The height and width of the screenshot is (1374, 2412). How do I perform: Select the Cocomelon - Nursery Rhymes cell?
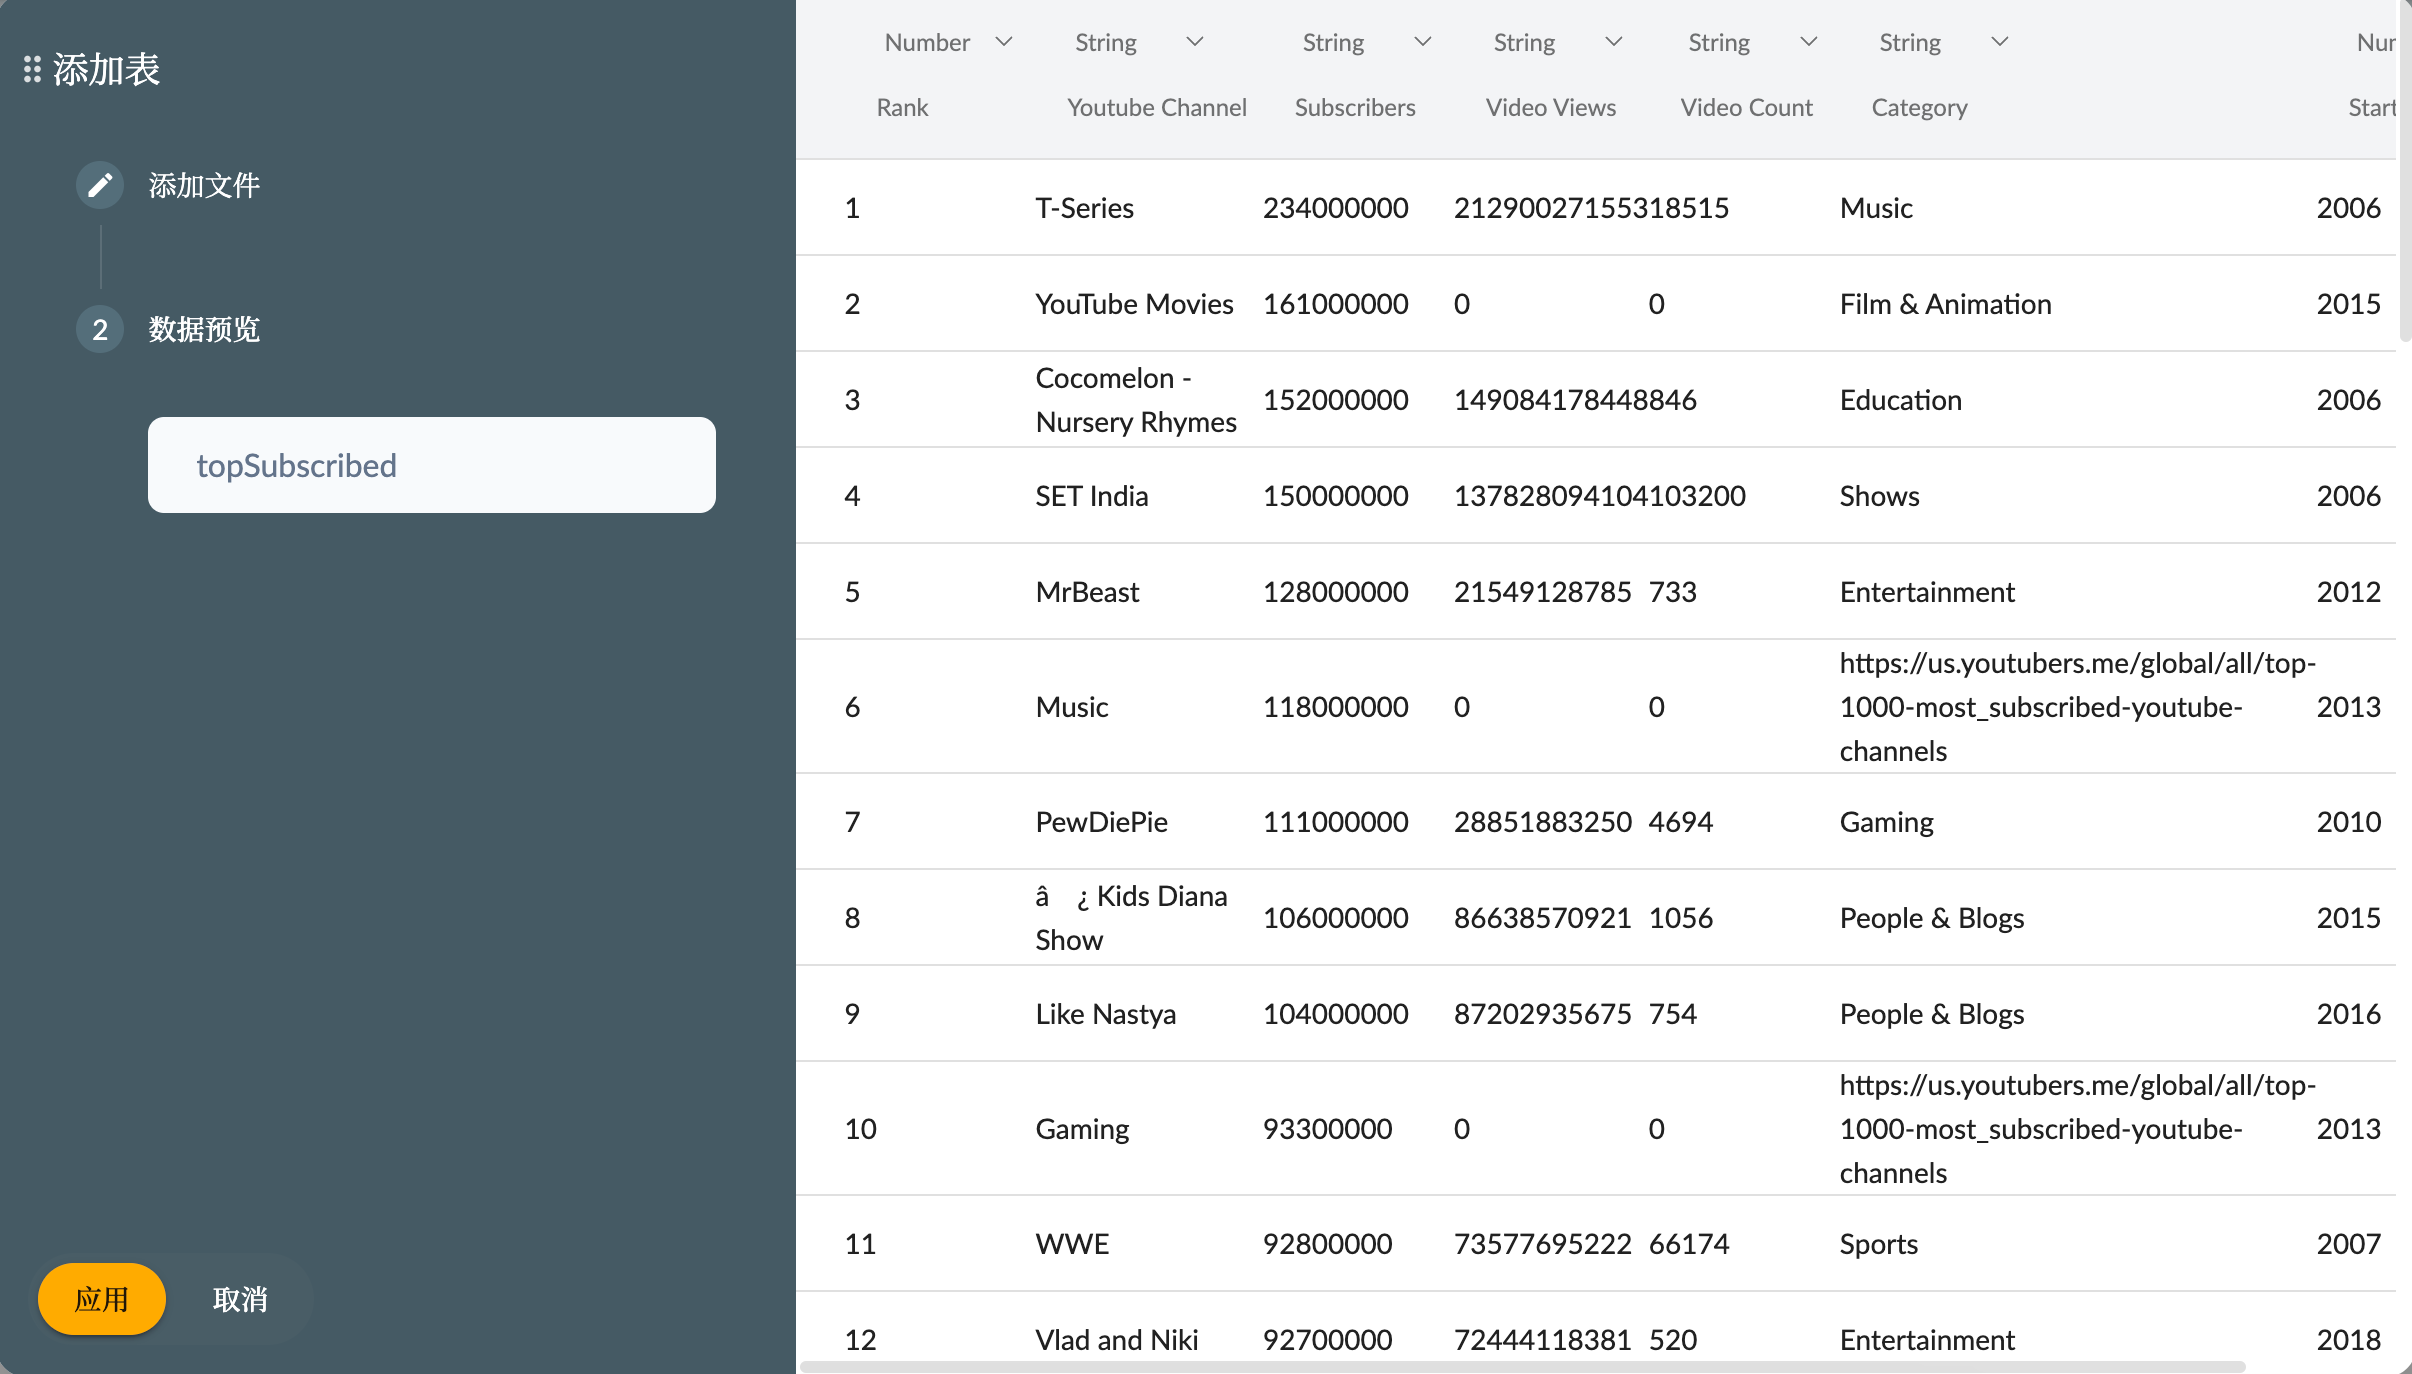tap(1136, 400)
